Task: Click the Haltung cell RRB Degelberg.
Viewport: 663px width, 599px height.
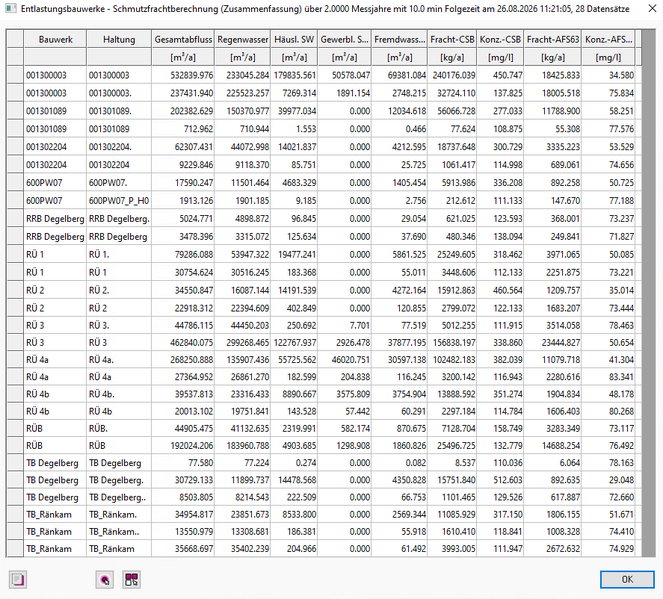Action: tap(119, 236)
